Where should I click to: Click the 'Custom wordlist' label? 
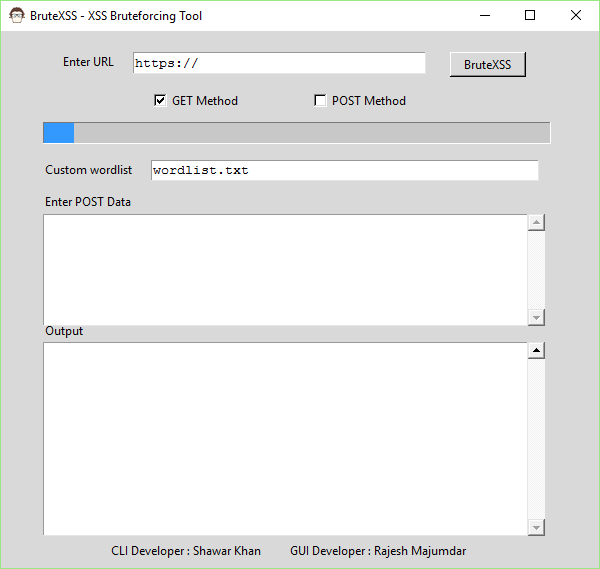click(88, 170)
